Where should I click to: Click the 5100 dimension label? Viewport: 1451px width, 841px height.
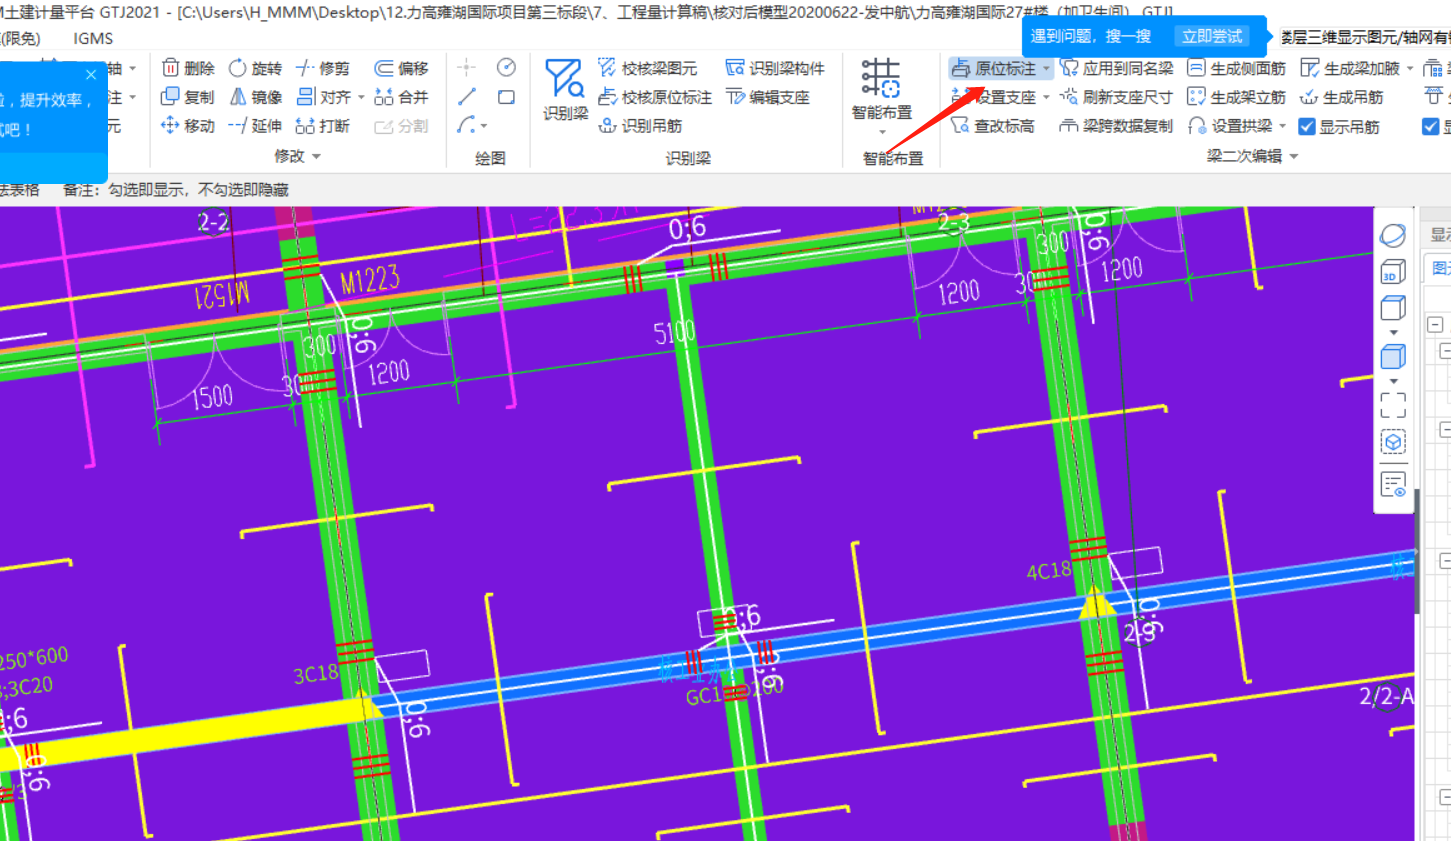pyautogui.click(x=674, y=332)
